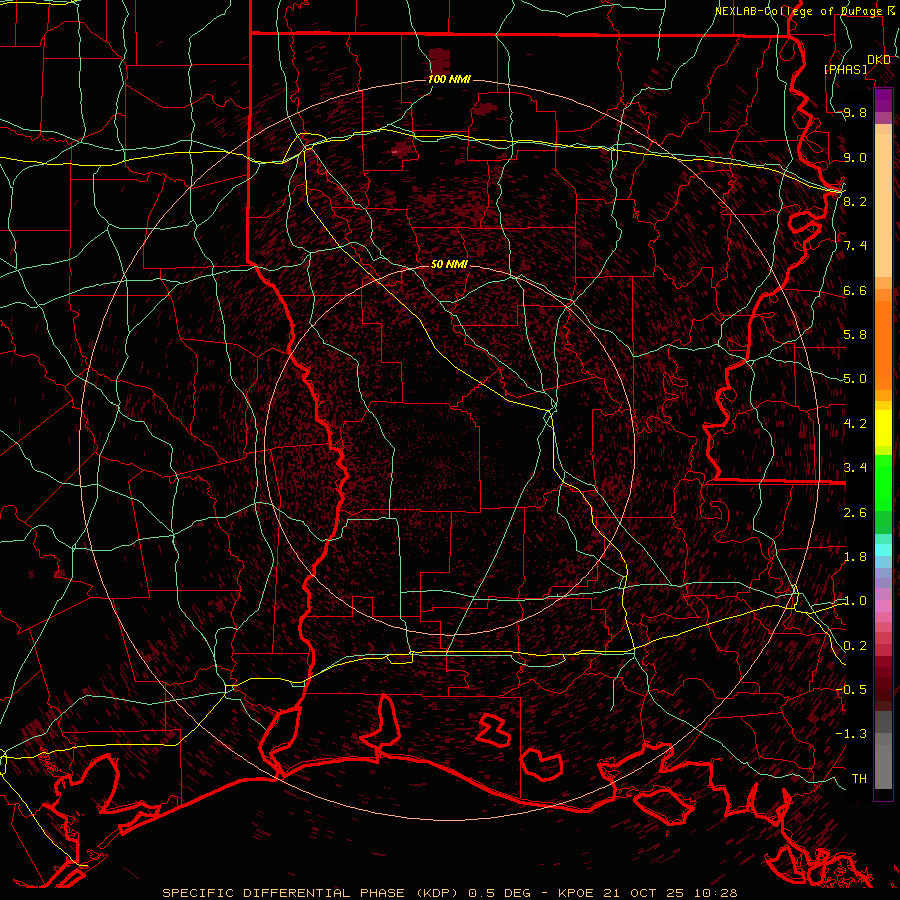The width and height of the screenshot is (900, 900).
Task: Click the 5.8 value on the color scale
Action: (x=855, y=335)
